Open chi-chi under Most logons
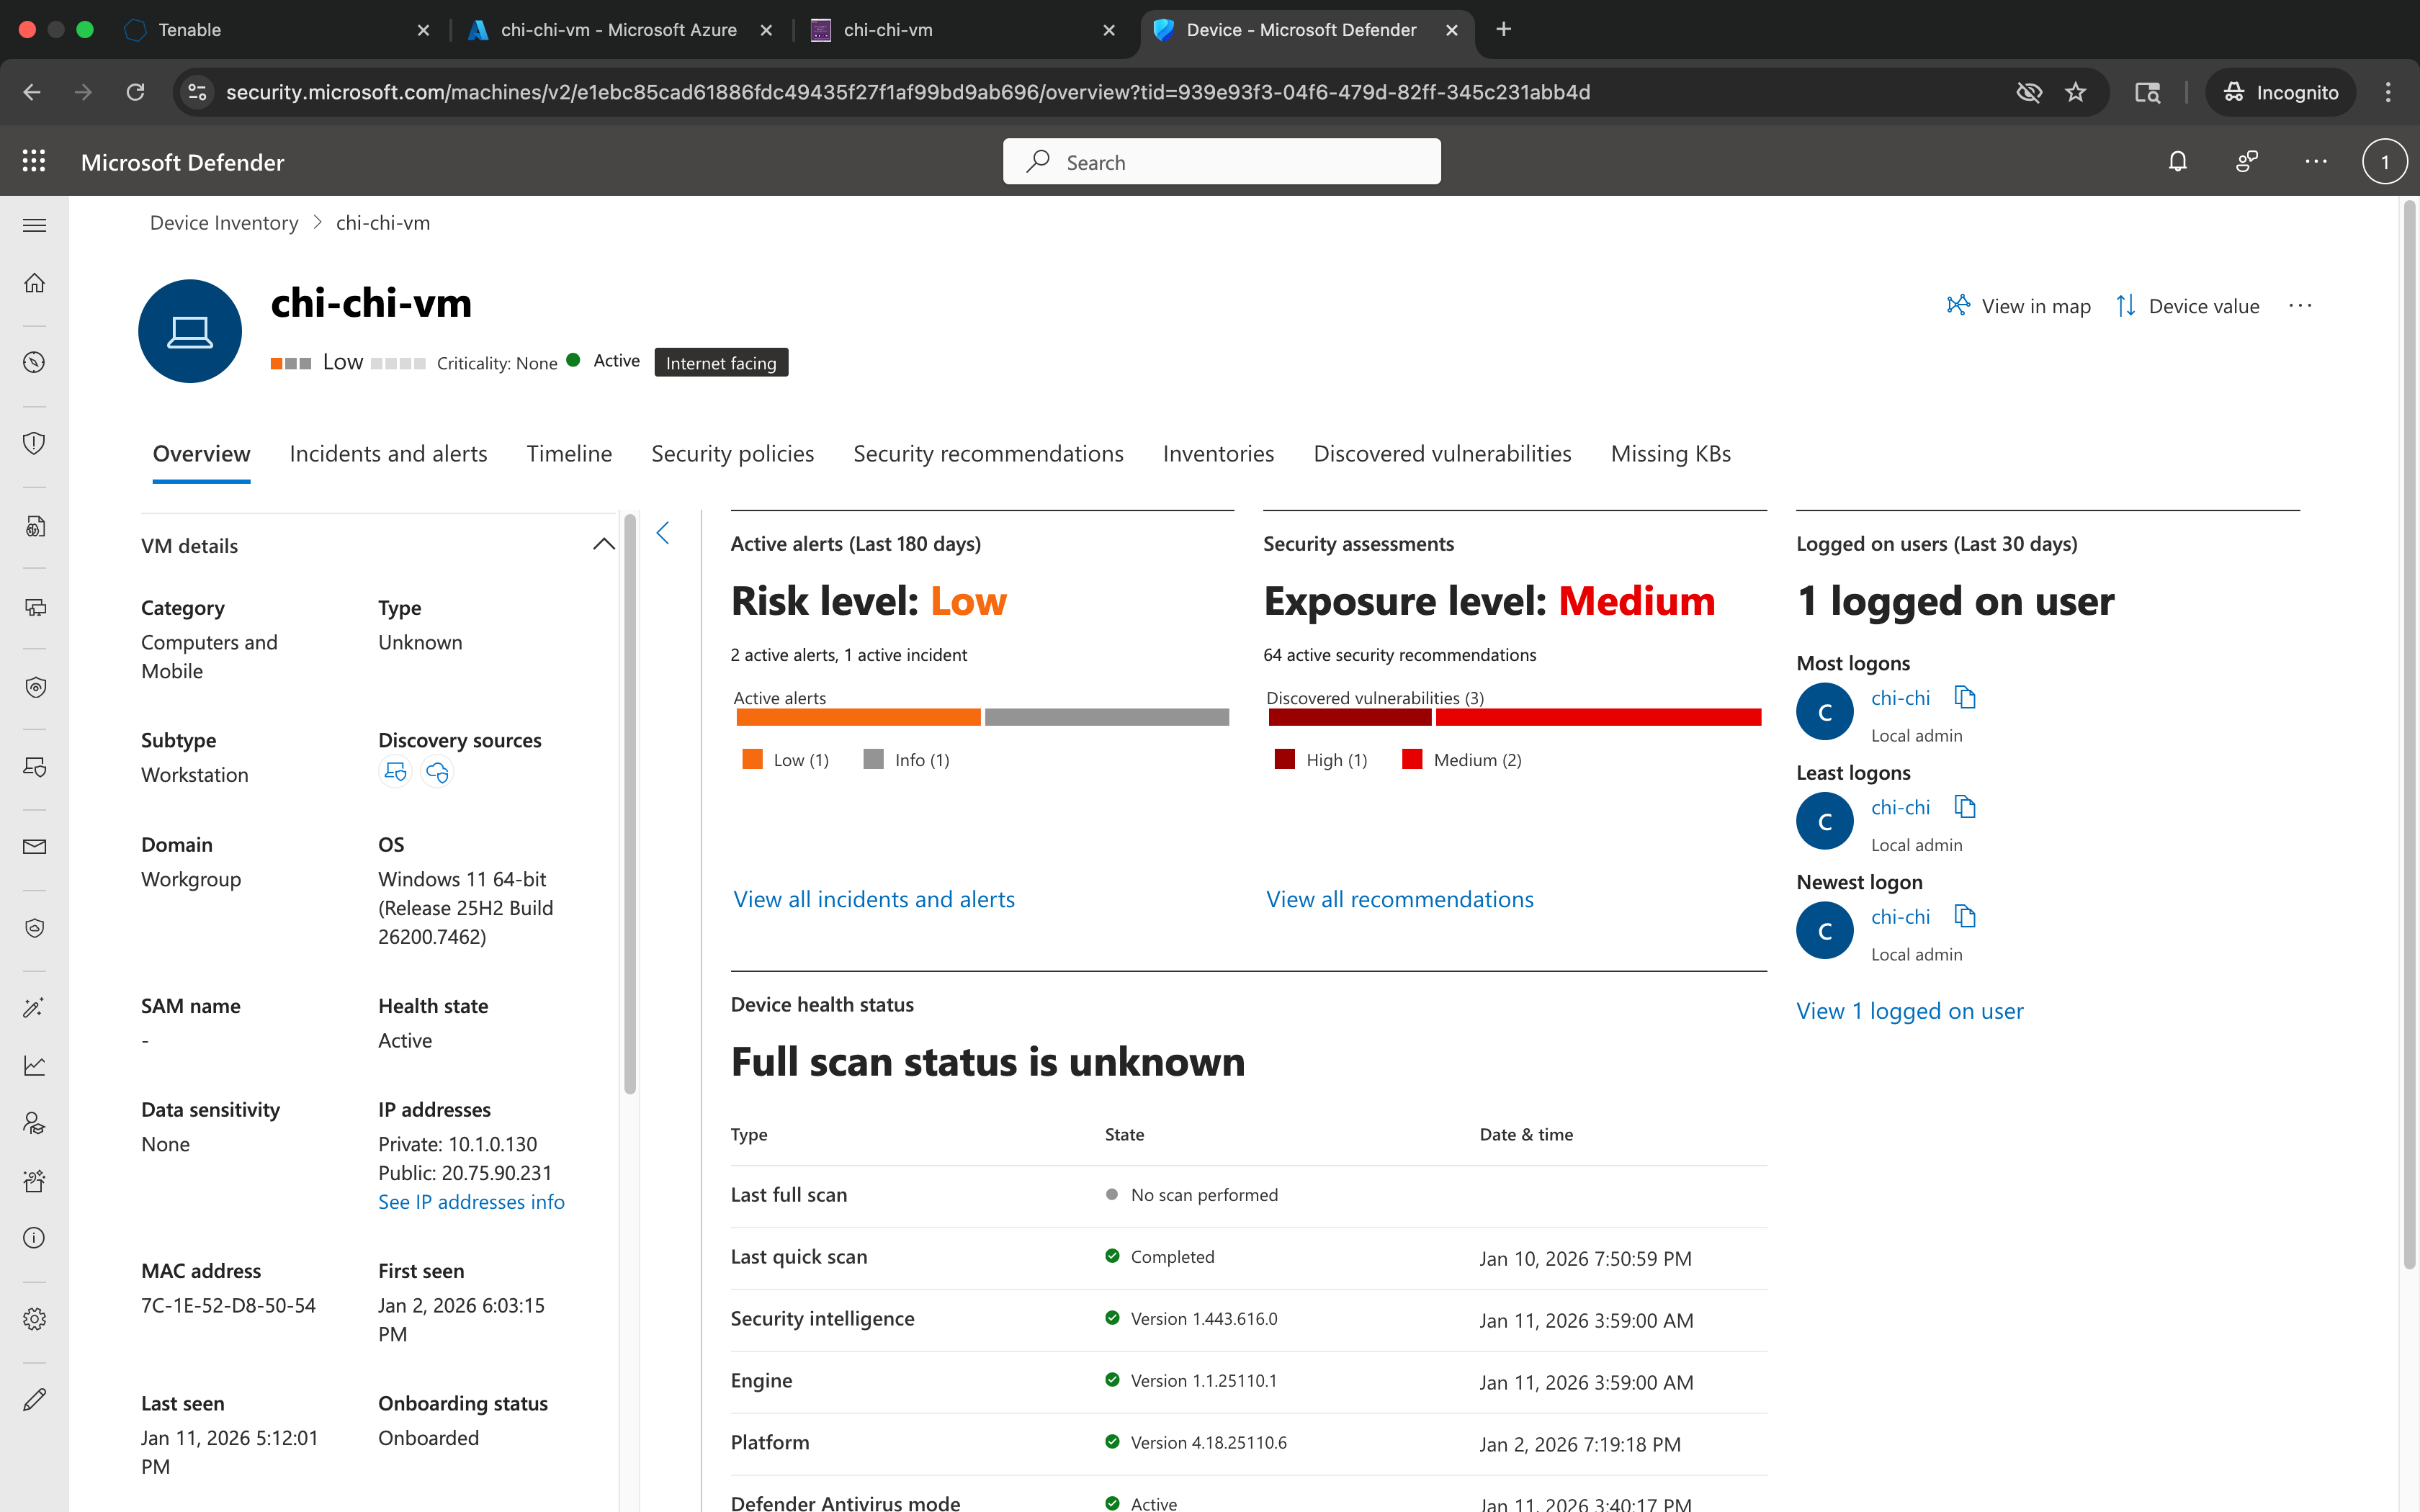The width and height of the screenshot is (2420, 1512). pyautogui.click(x=1900, y=698)
